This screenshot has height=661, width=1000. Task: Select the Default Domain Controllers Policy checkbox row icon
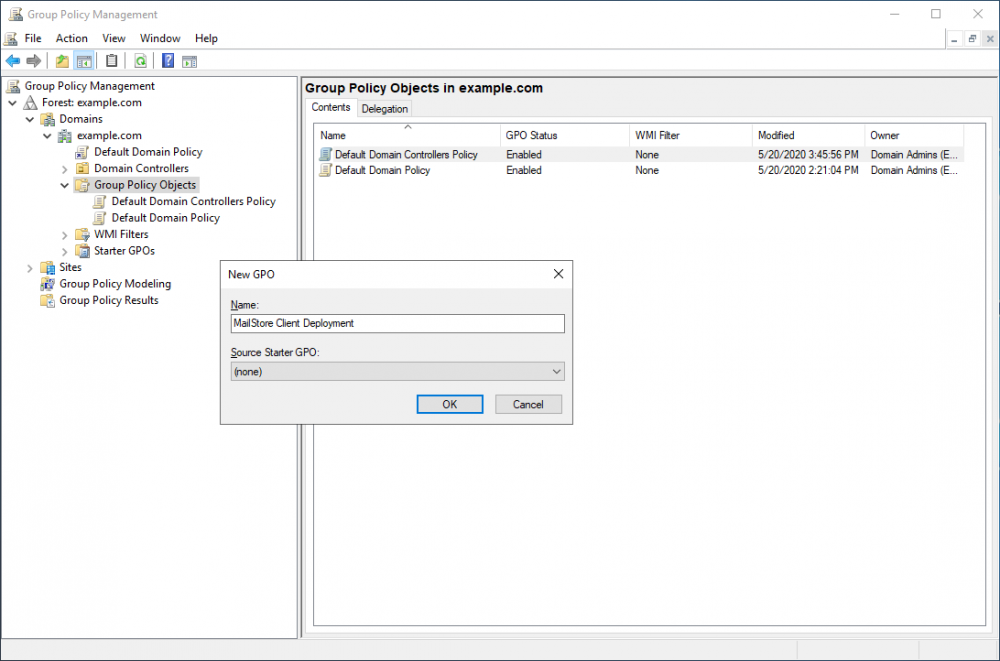[325, 154]
